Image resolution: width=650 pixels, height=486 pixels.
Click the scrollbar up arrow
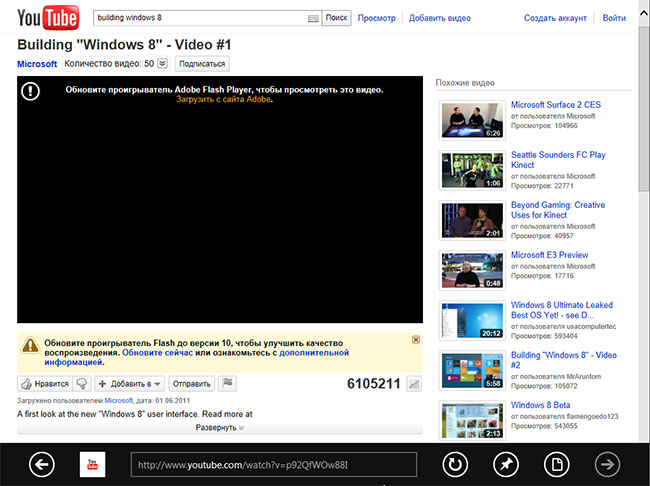tap(644, 12)
